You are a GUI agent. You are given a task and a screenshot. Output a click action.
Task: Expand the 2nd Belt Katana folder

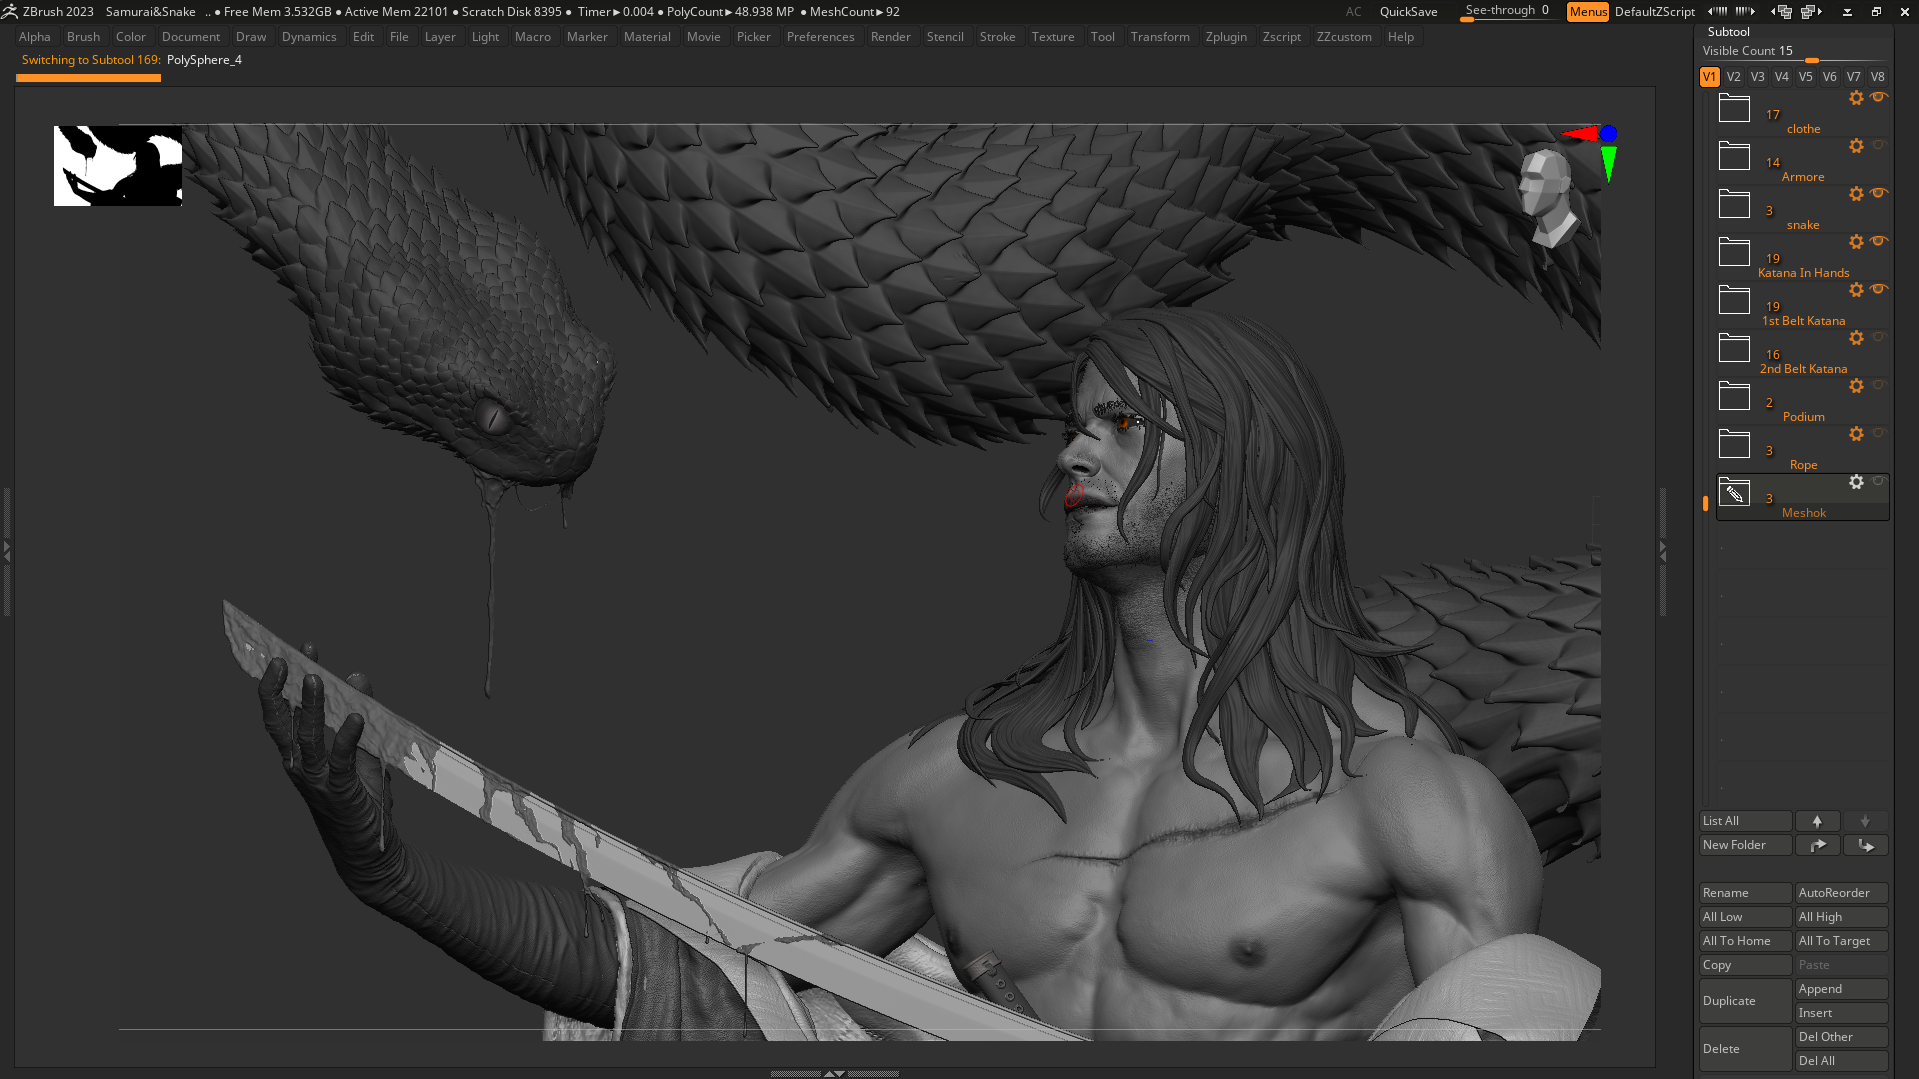1734,348
